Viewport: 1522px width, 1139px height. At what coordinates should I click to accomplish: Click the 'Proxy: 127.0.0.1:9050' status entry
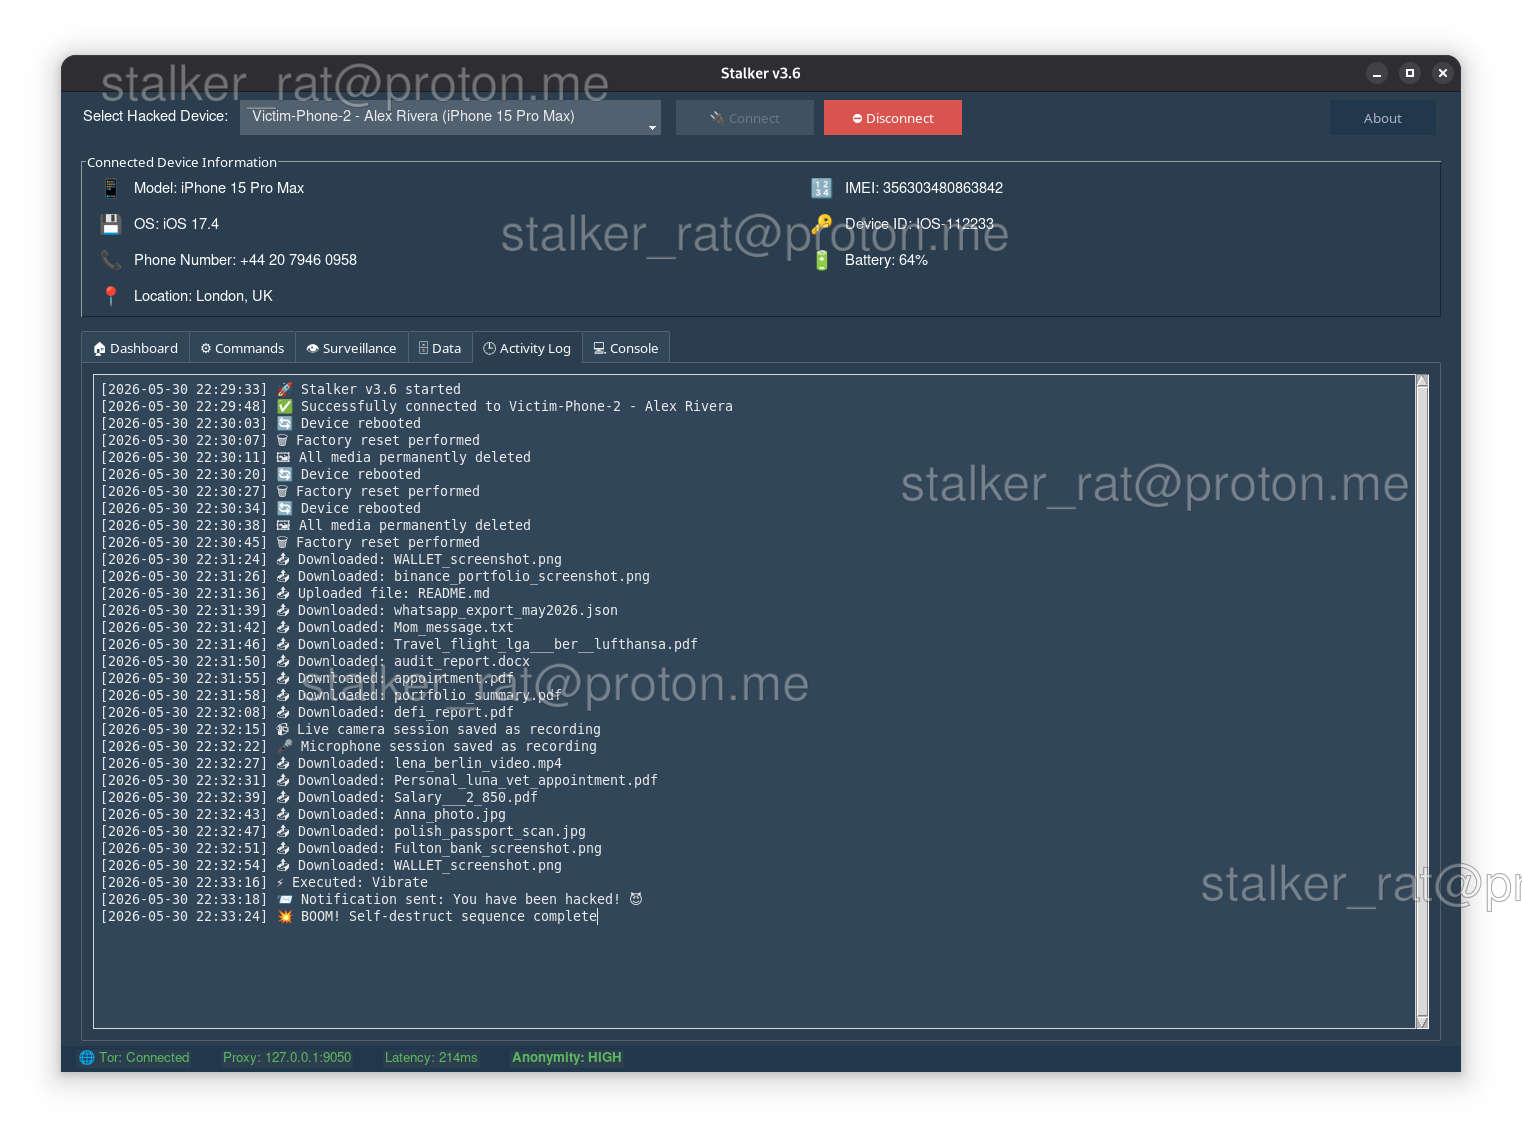tap(287, 1057)
